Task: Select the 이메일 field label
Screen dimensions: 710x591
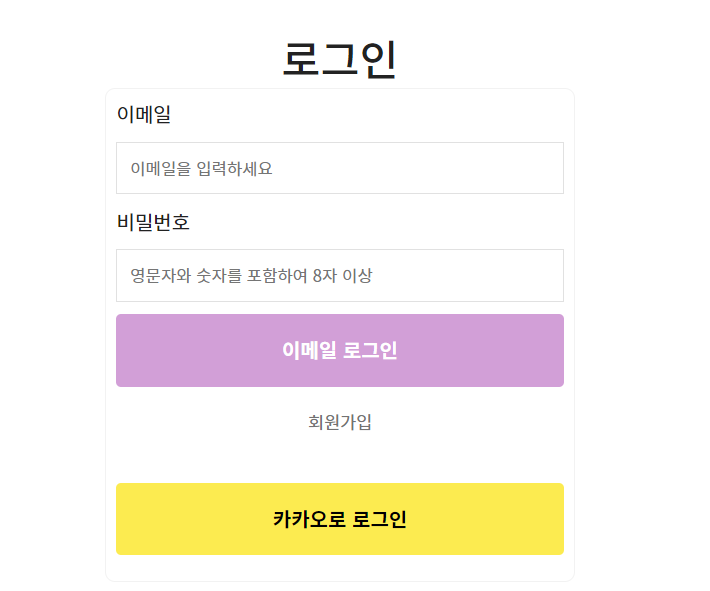Action: click(144, 114)
